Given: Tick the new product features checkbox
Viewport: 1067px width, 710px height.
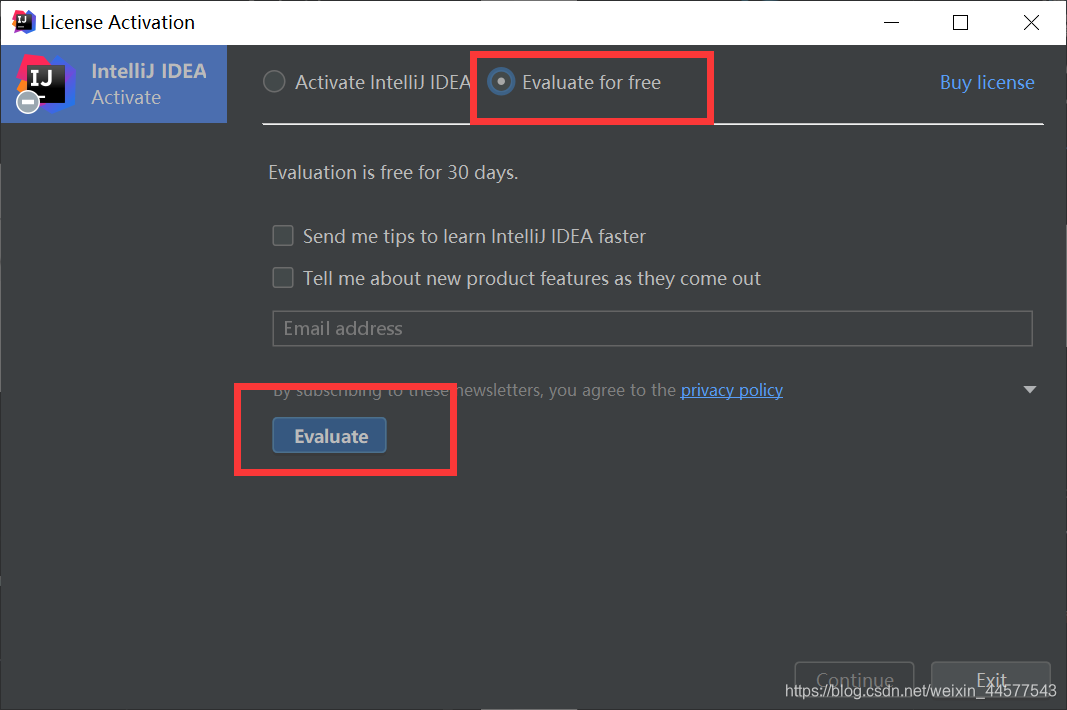Looking at the screenshot, I should click(x=283, y=278).
